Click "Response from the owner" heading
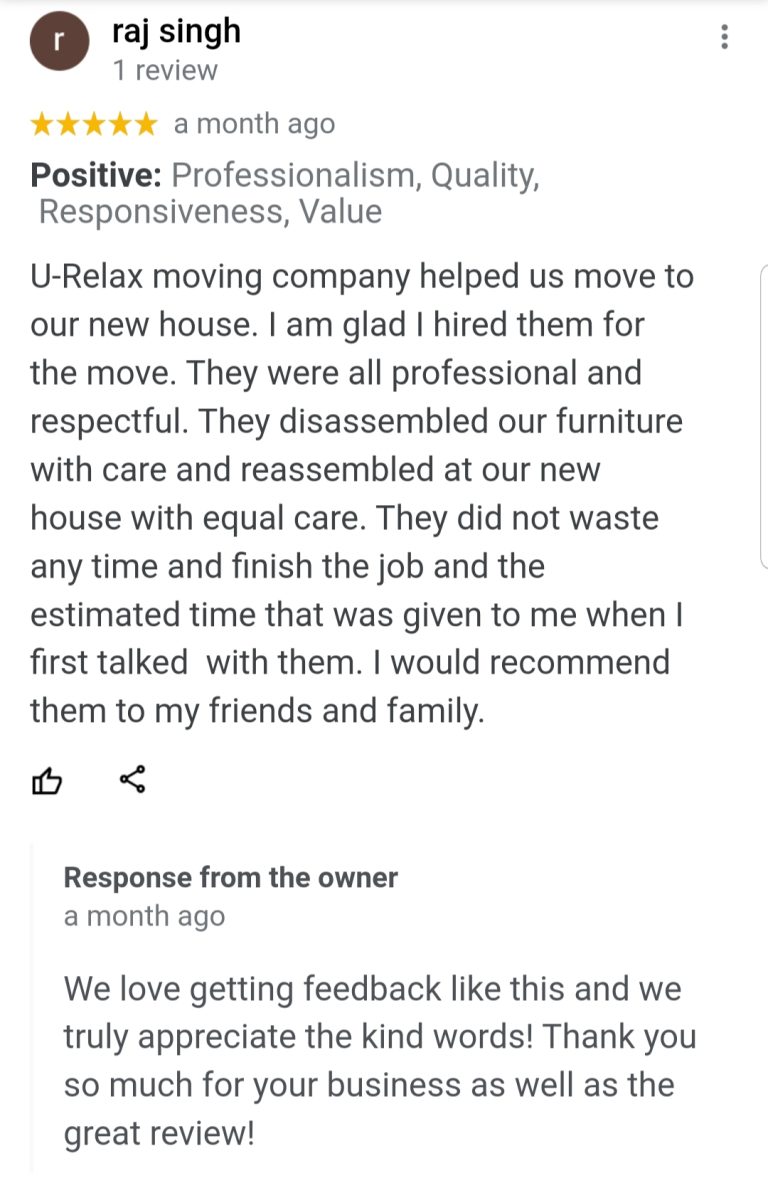The image size is (768, 1183). [230, 878]
